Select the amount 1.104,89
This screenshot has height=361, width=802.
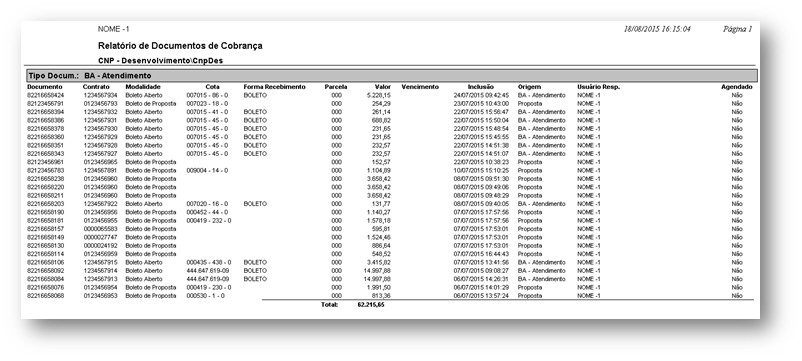379,170
